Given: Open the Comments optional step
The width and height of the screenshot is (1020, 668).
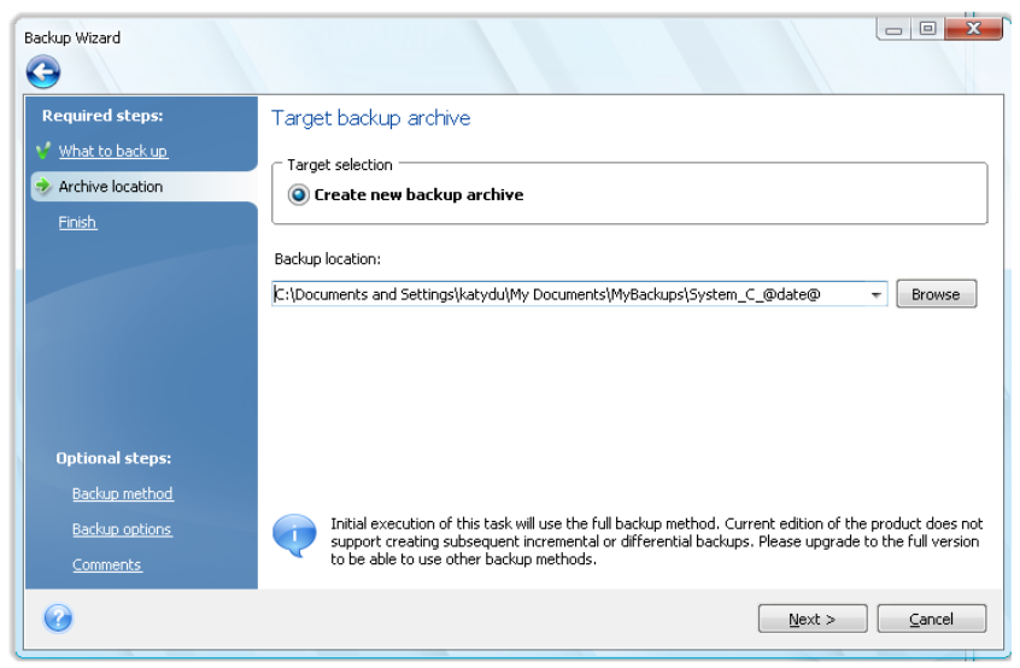Looking at the screenshot, I should pos(107,565).
